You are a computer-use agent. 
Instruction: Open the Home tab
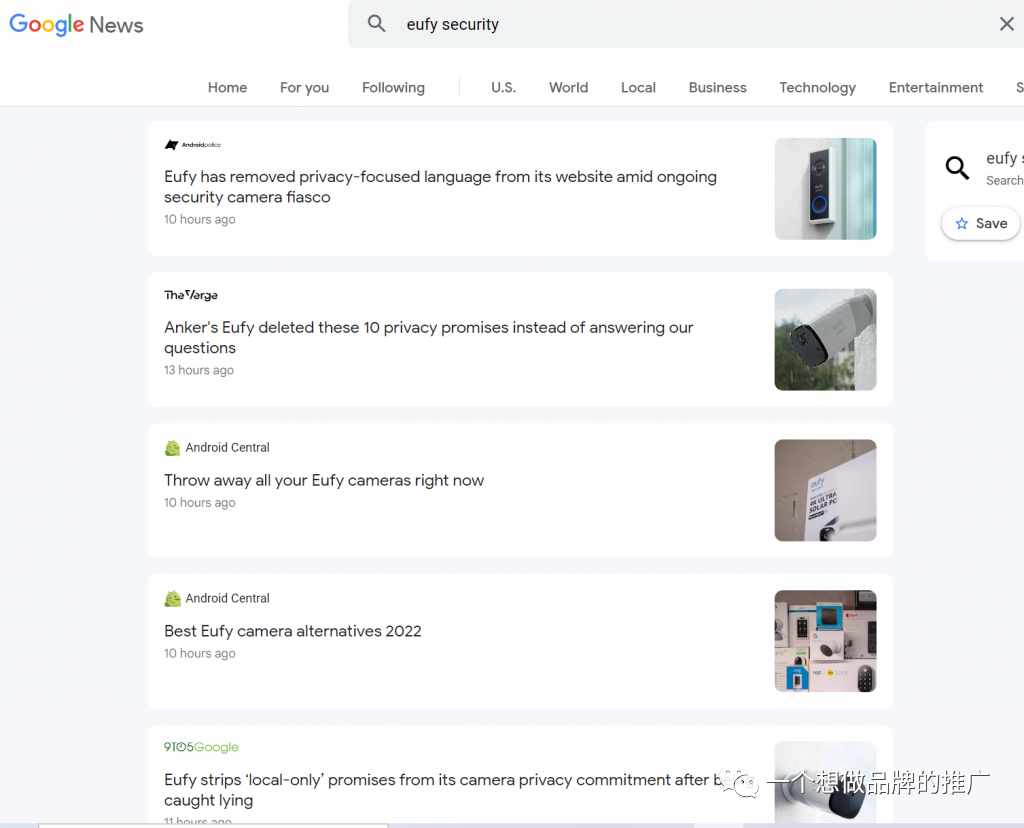[227, 88]
